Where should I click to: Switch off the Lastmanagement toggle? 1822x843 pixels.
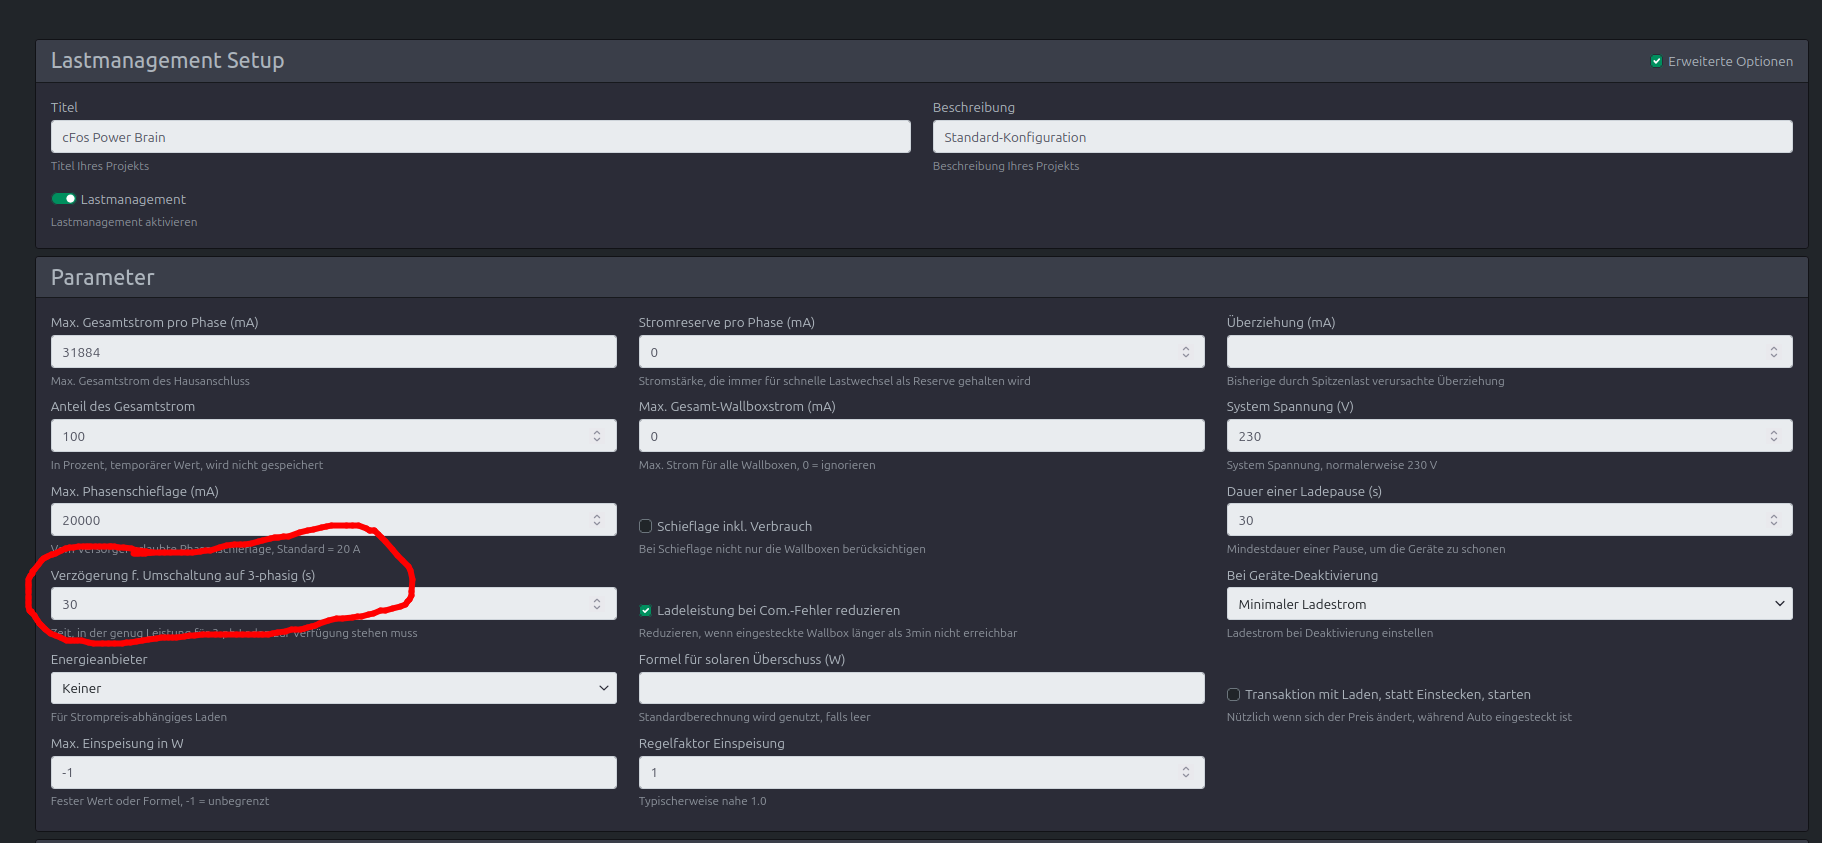(x=64, y=199)
